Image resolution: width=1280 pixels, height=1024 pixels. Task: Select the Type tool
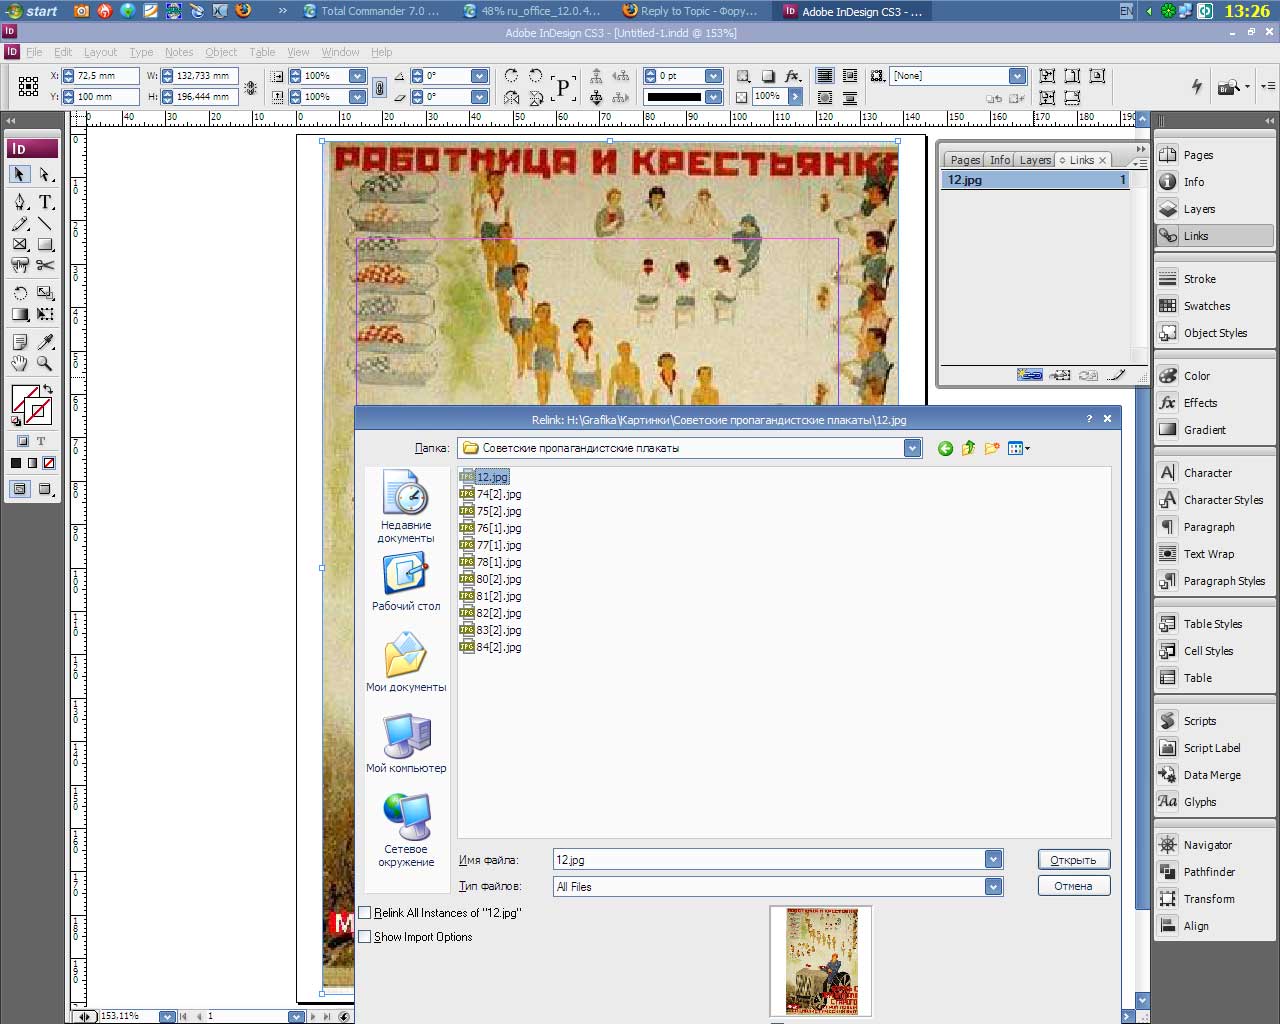point(45,201)
